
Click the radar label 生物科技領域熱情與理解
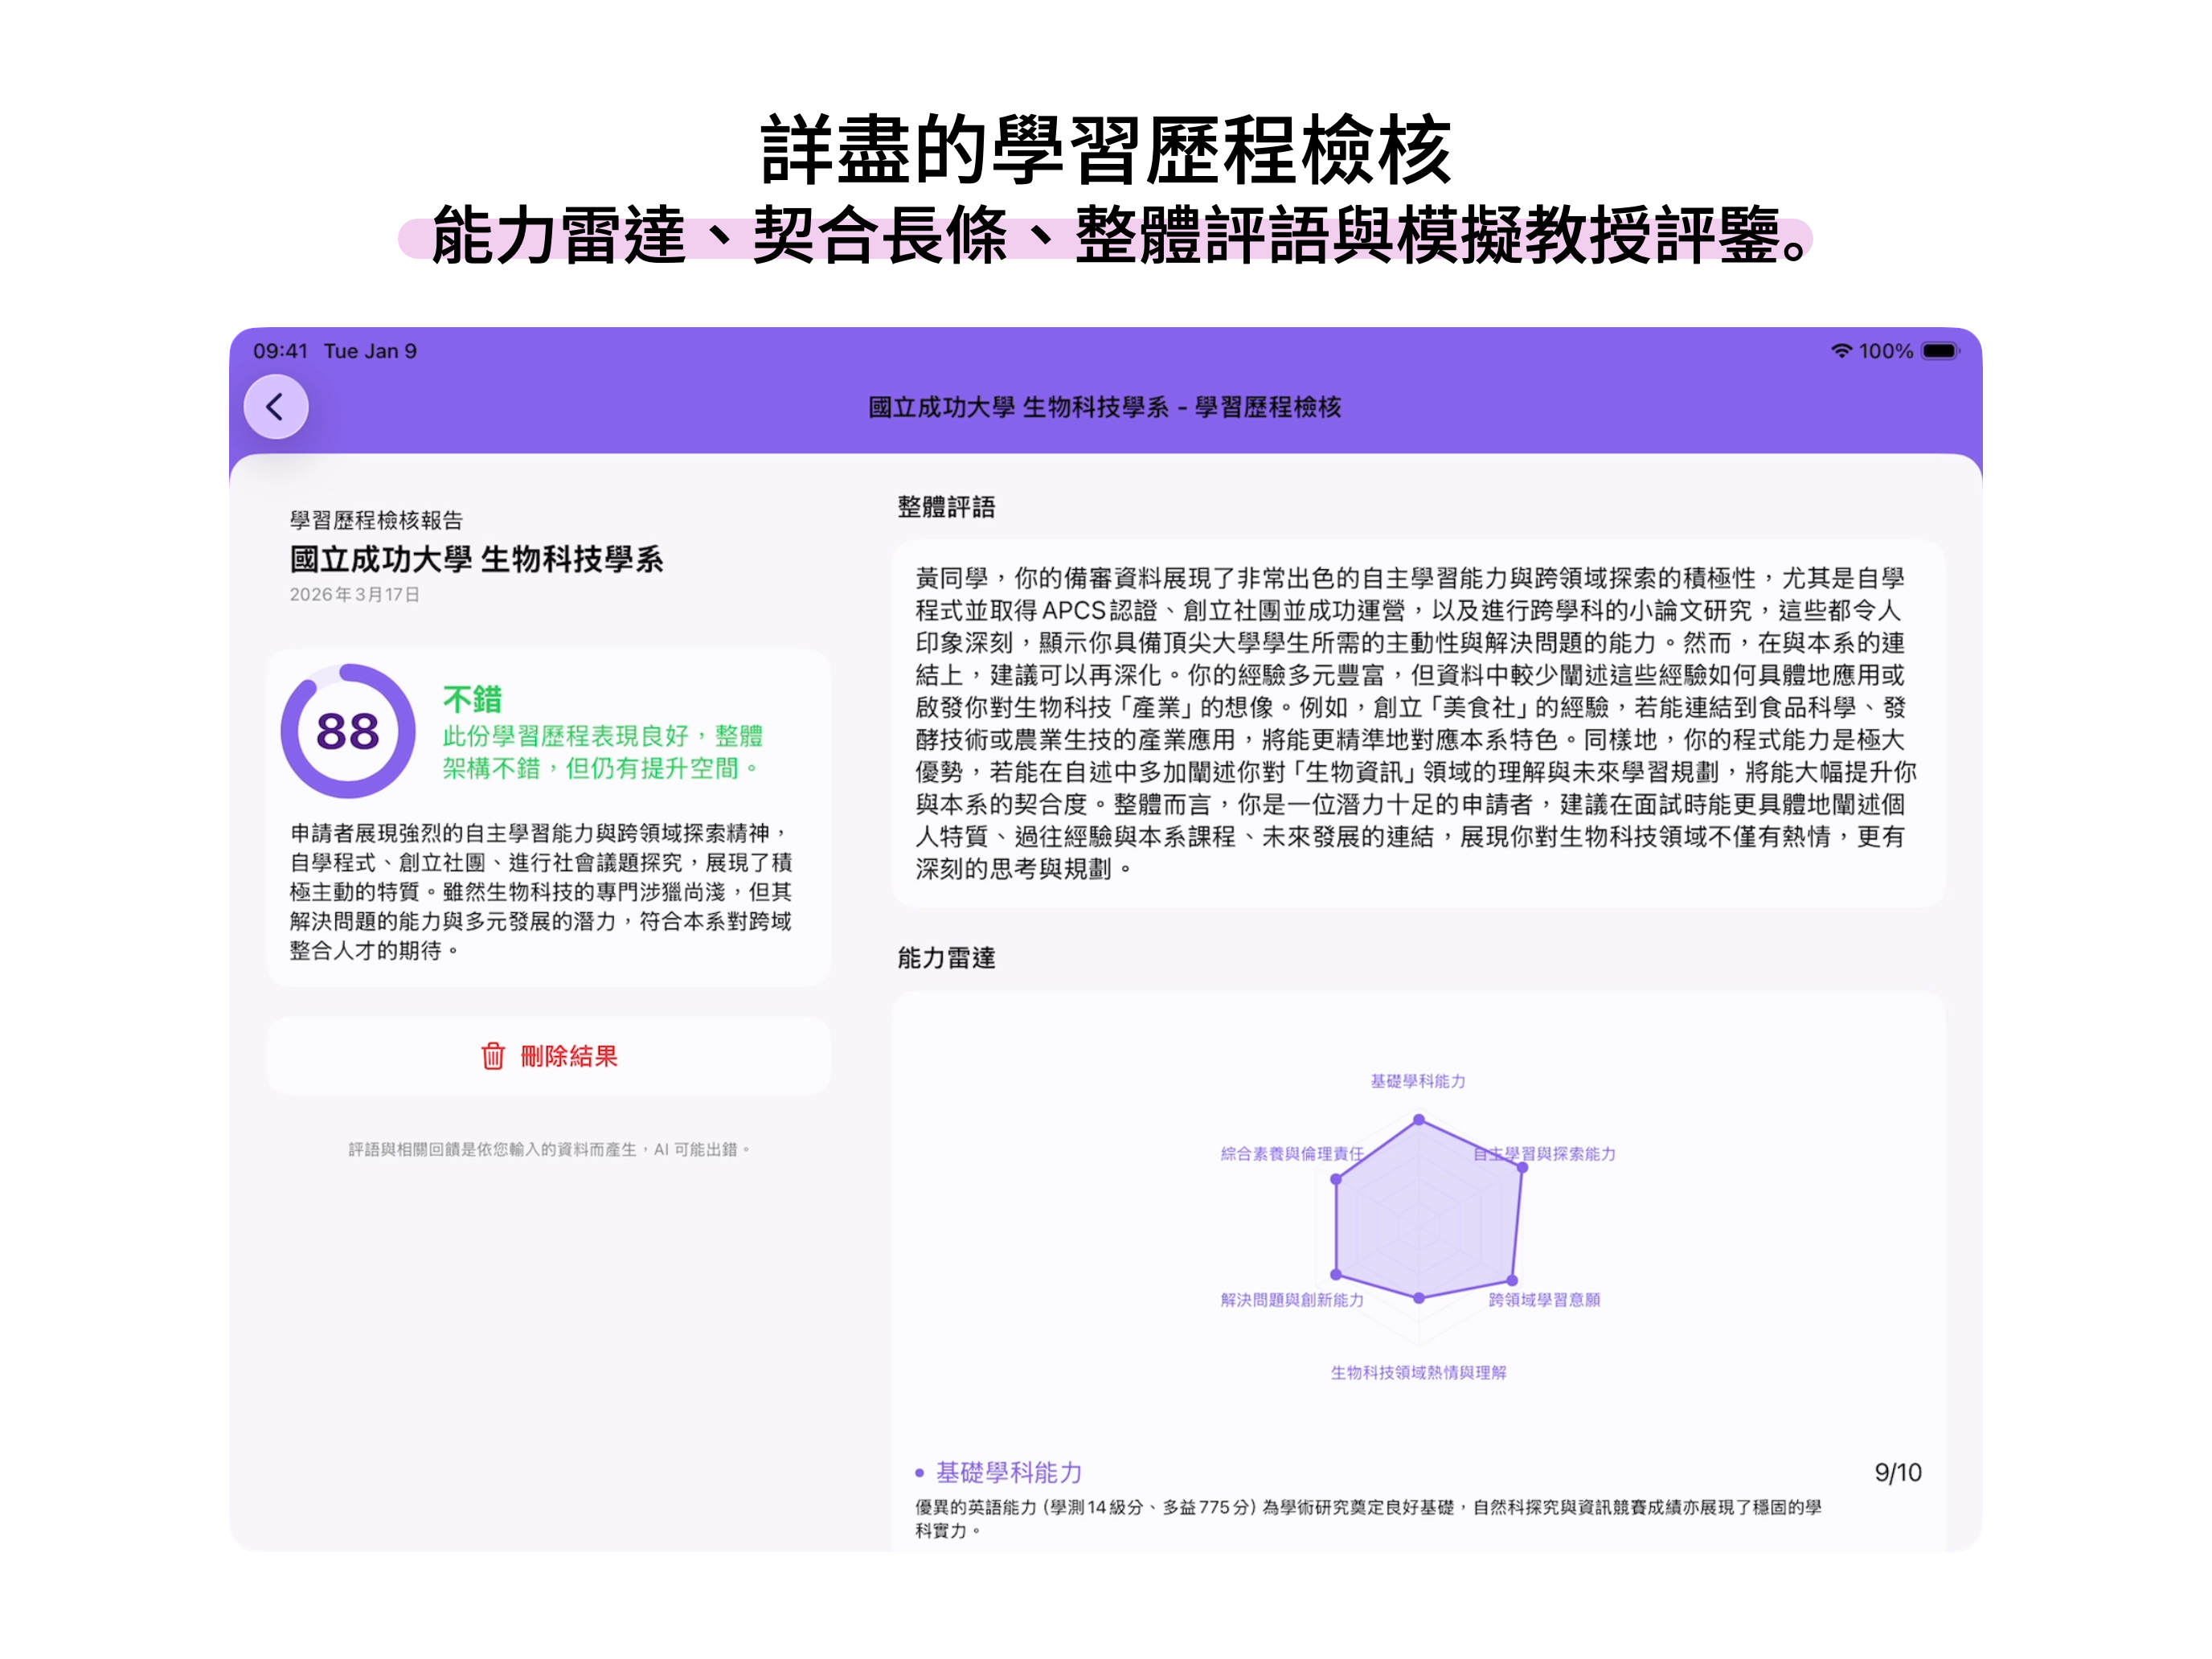coord(1418,1373)
